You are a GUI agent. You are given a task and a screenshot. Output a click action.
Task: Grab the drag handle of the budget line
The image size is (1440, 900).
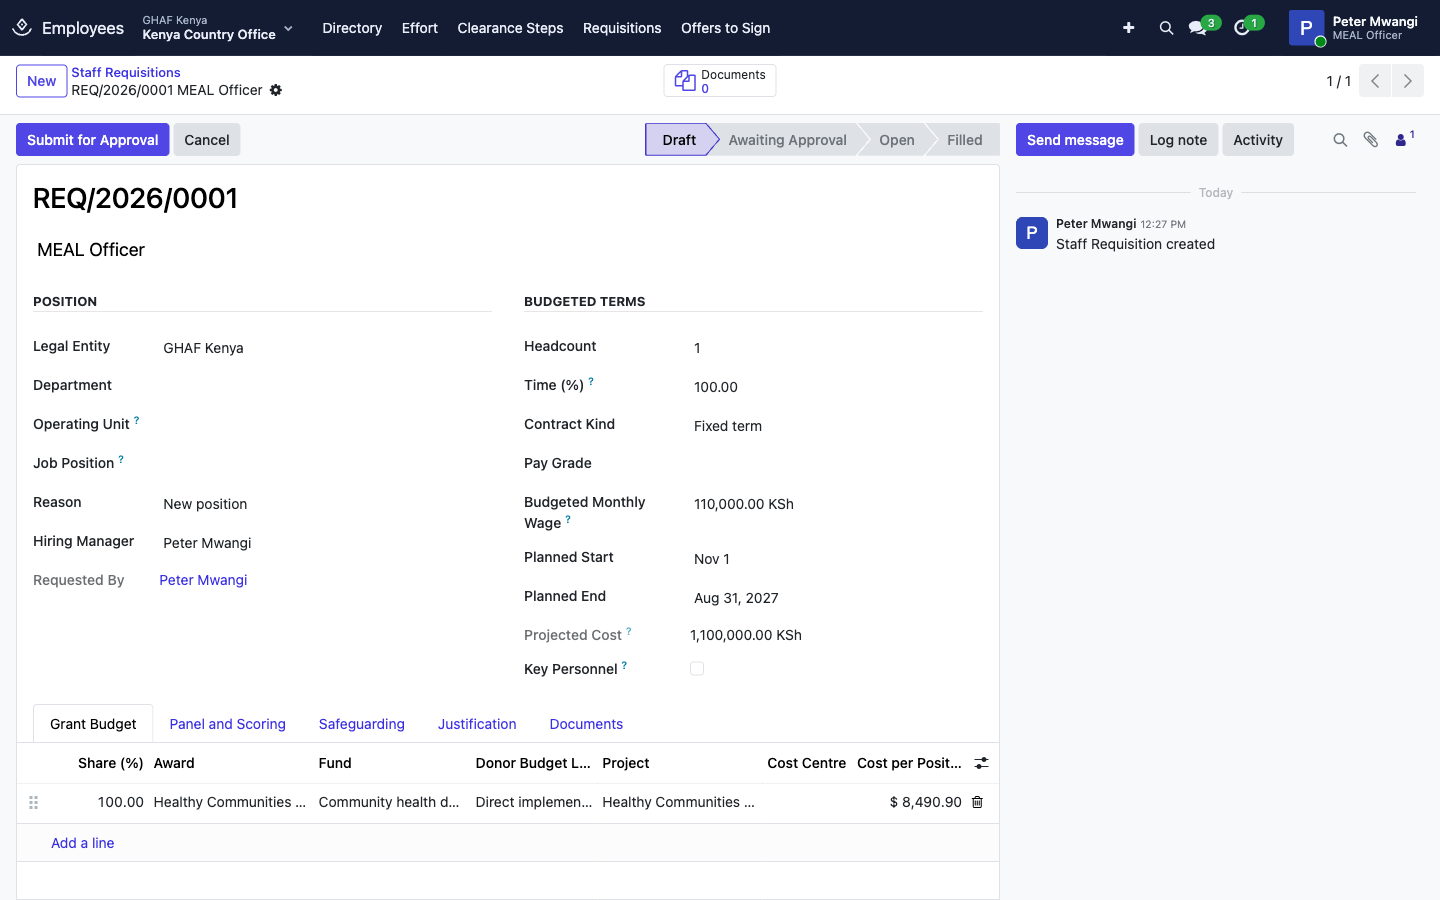click(33, 802)
